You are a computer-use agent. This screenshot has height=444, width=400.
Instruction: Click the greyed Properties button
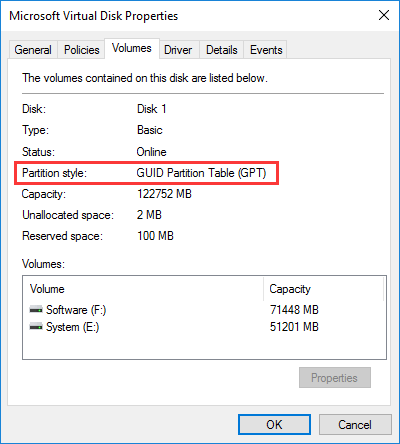[335, 378]
